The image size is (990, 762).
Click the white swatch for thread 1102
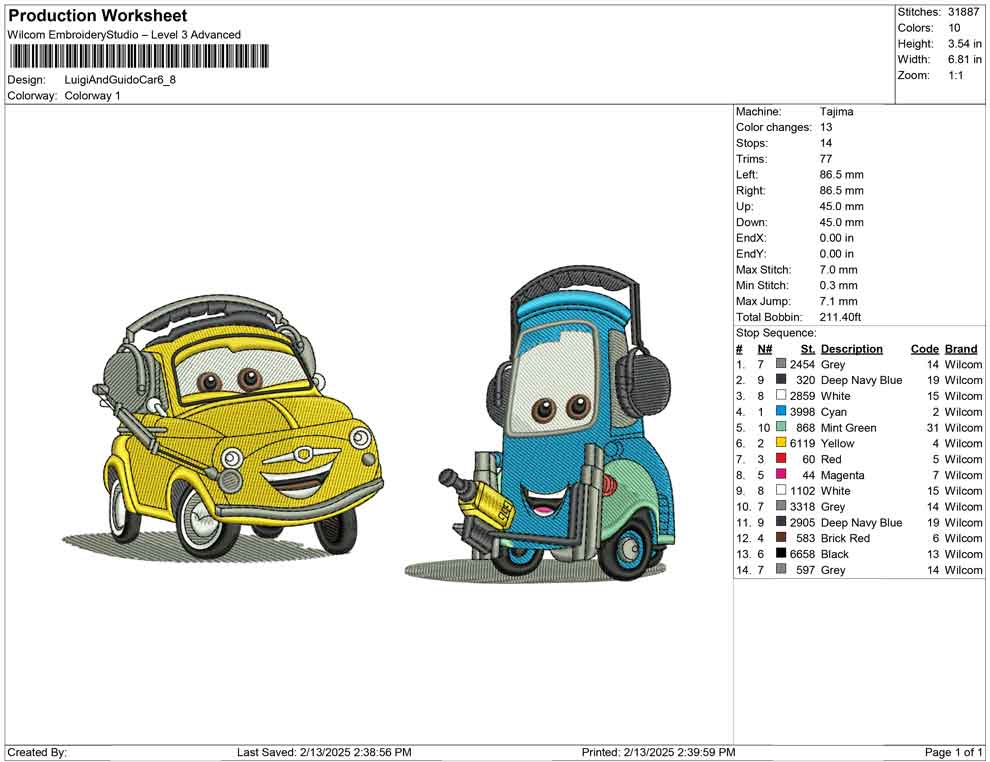click(x=781, y=490)
